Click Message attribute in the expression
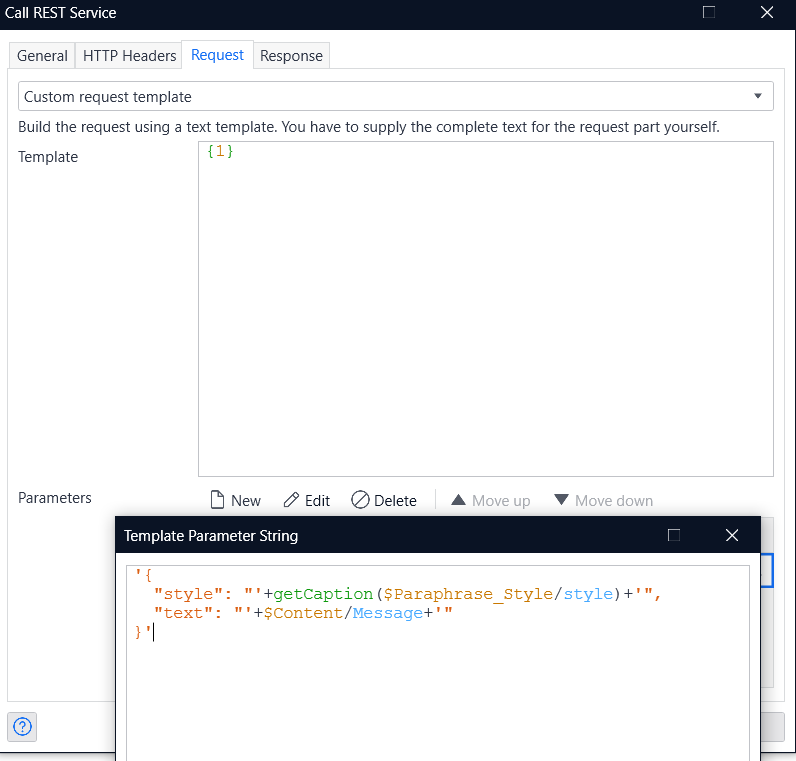This screenshot has width=796, height=761. coord(388,613)
